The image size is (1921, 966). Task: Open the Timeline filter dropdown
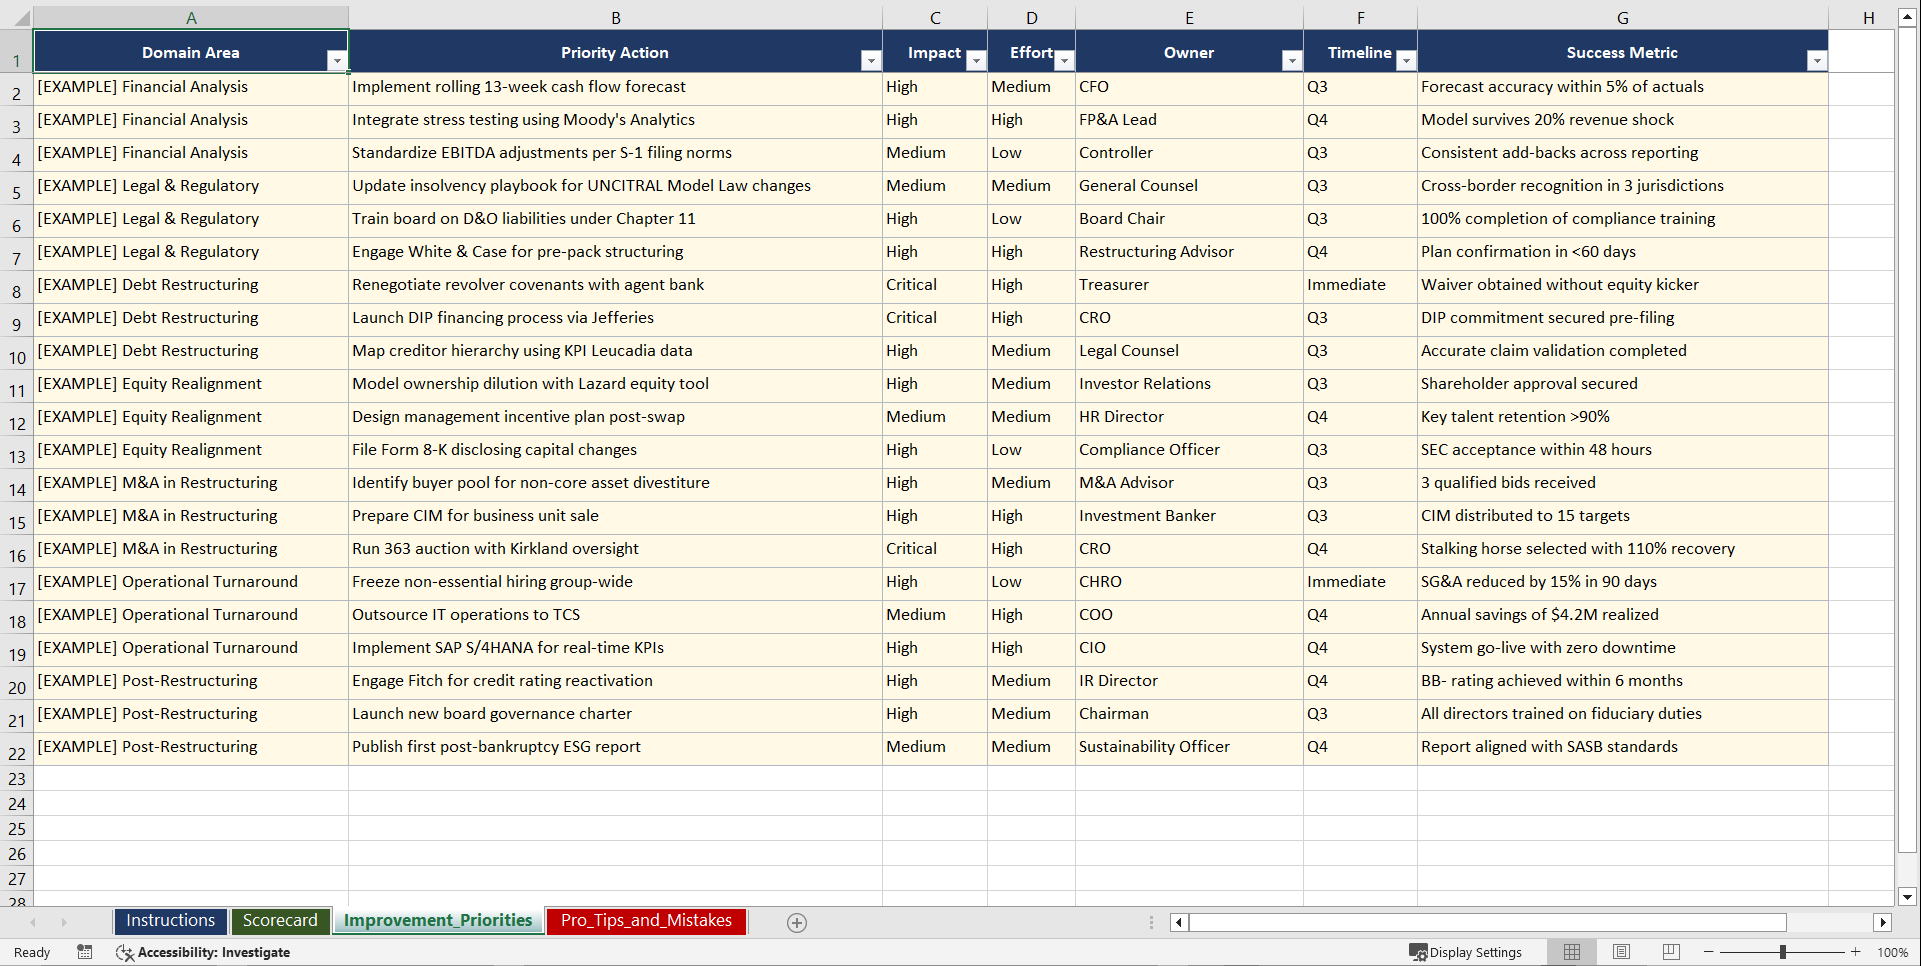[1406, 61]
